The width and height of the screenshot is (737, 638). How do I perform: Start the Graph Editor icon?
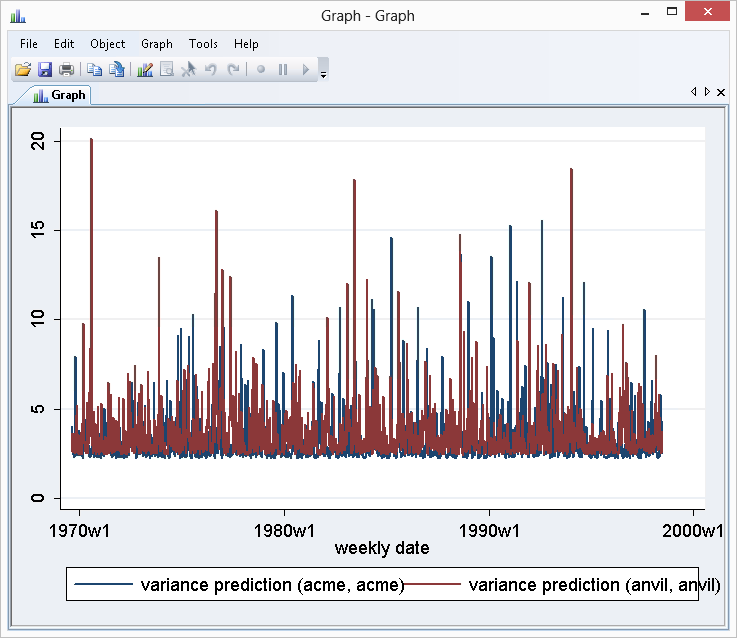145,70
